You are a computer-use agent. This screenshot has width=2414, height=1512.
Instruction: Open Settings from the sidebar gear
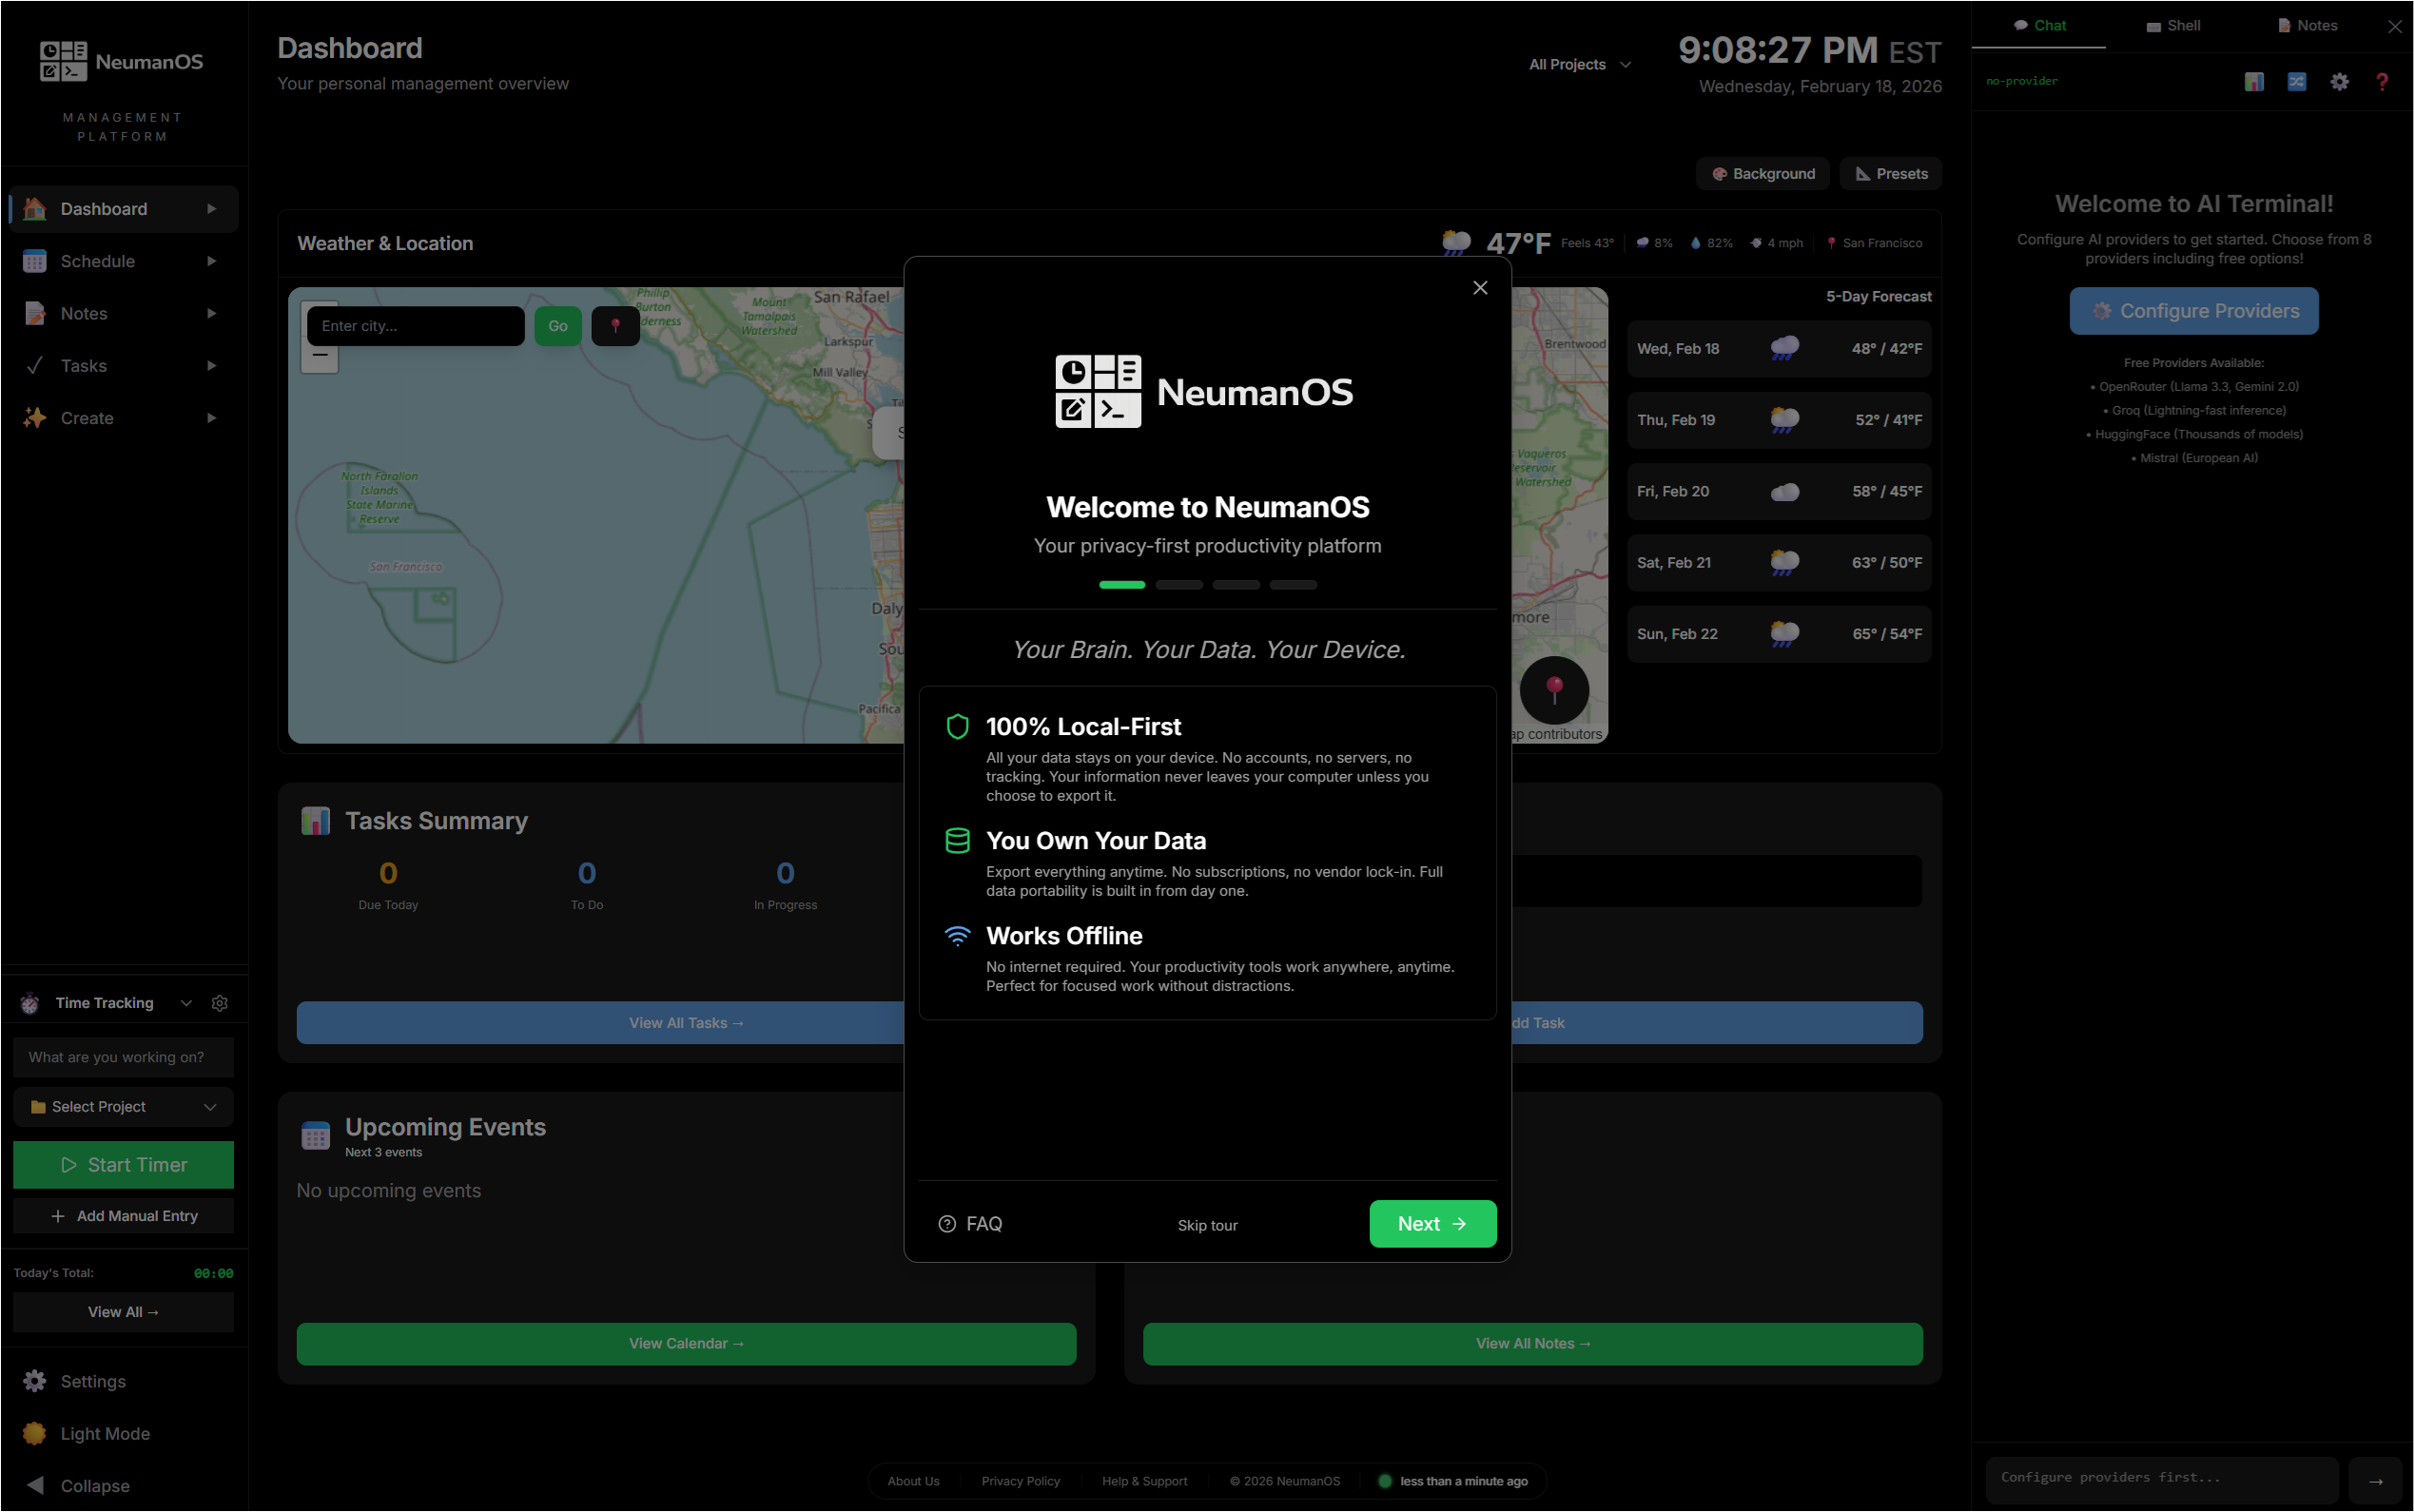pos(35,1381)
